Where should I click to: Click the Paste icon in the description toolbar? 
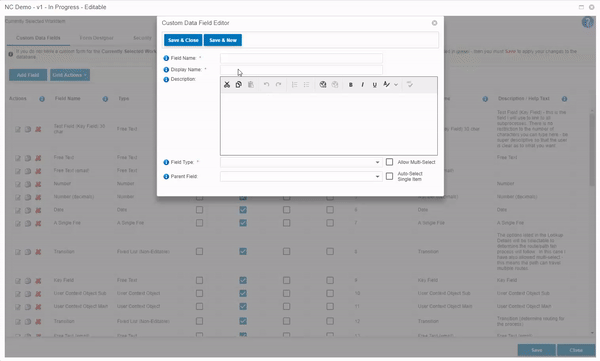coord(251,85)
